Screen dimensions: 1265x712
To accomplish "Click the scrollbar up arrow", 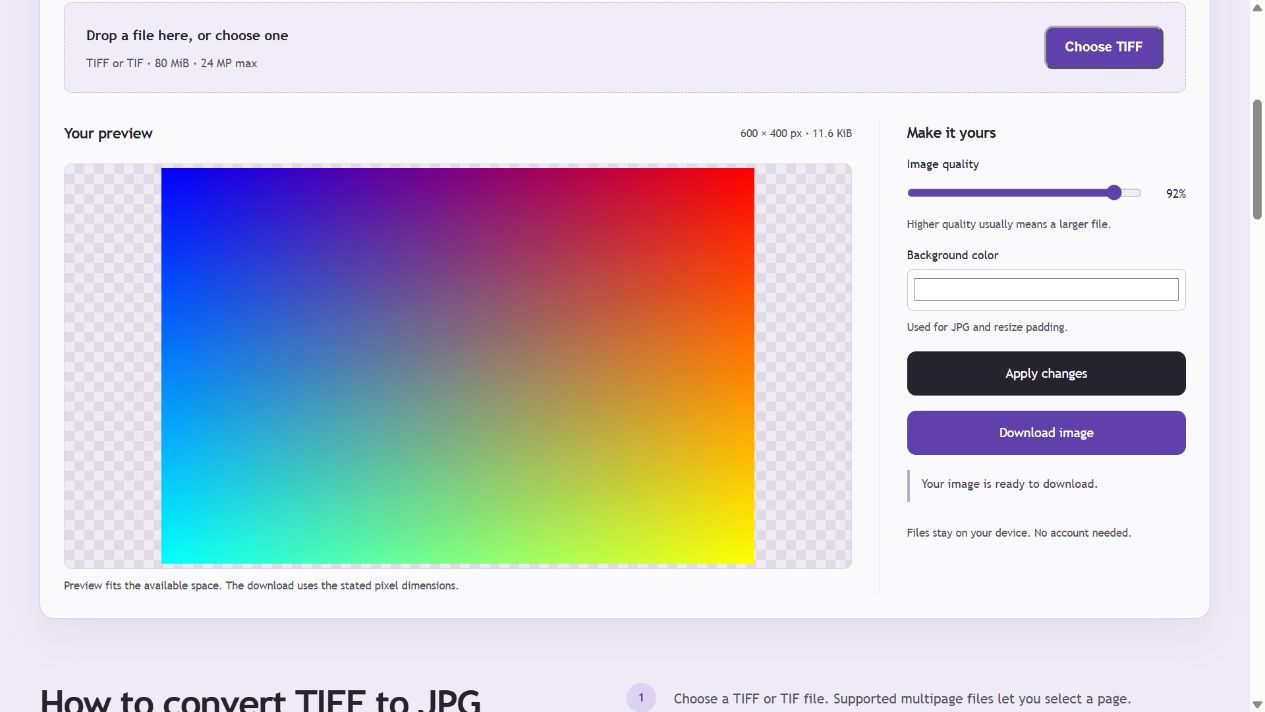I will point(1258,7).
